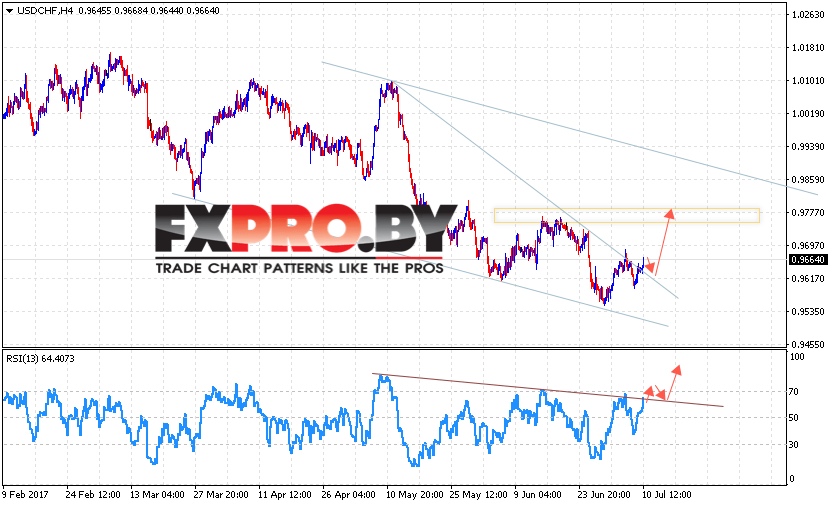Click the 13 Mar 04:00 date label
This screenshot has width=829, height=506.
point(157,495)
